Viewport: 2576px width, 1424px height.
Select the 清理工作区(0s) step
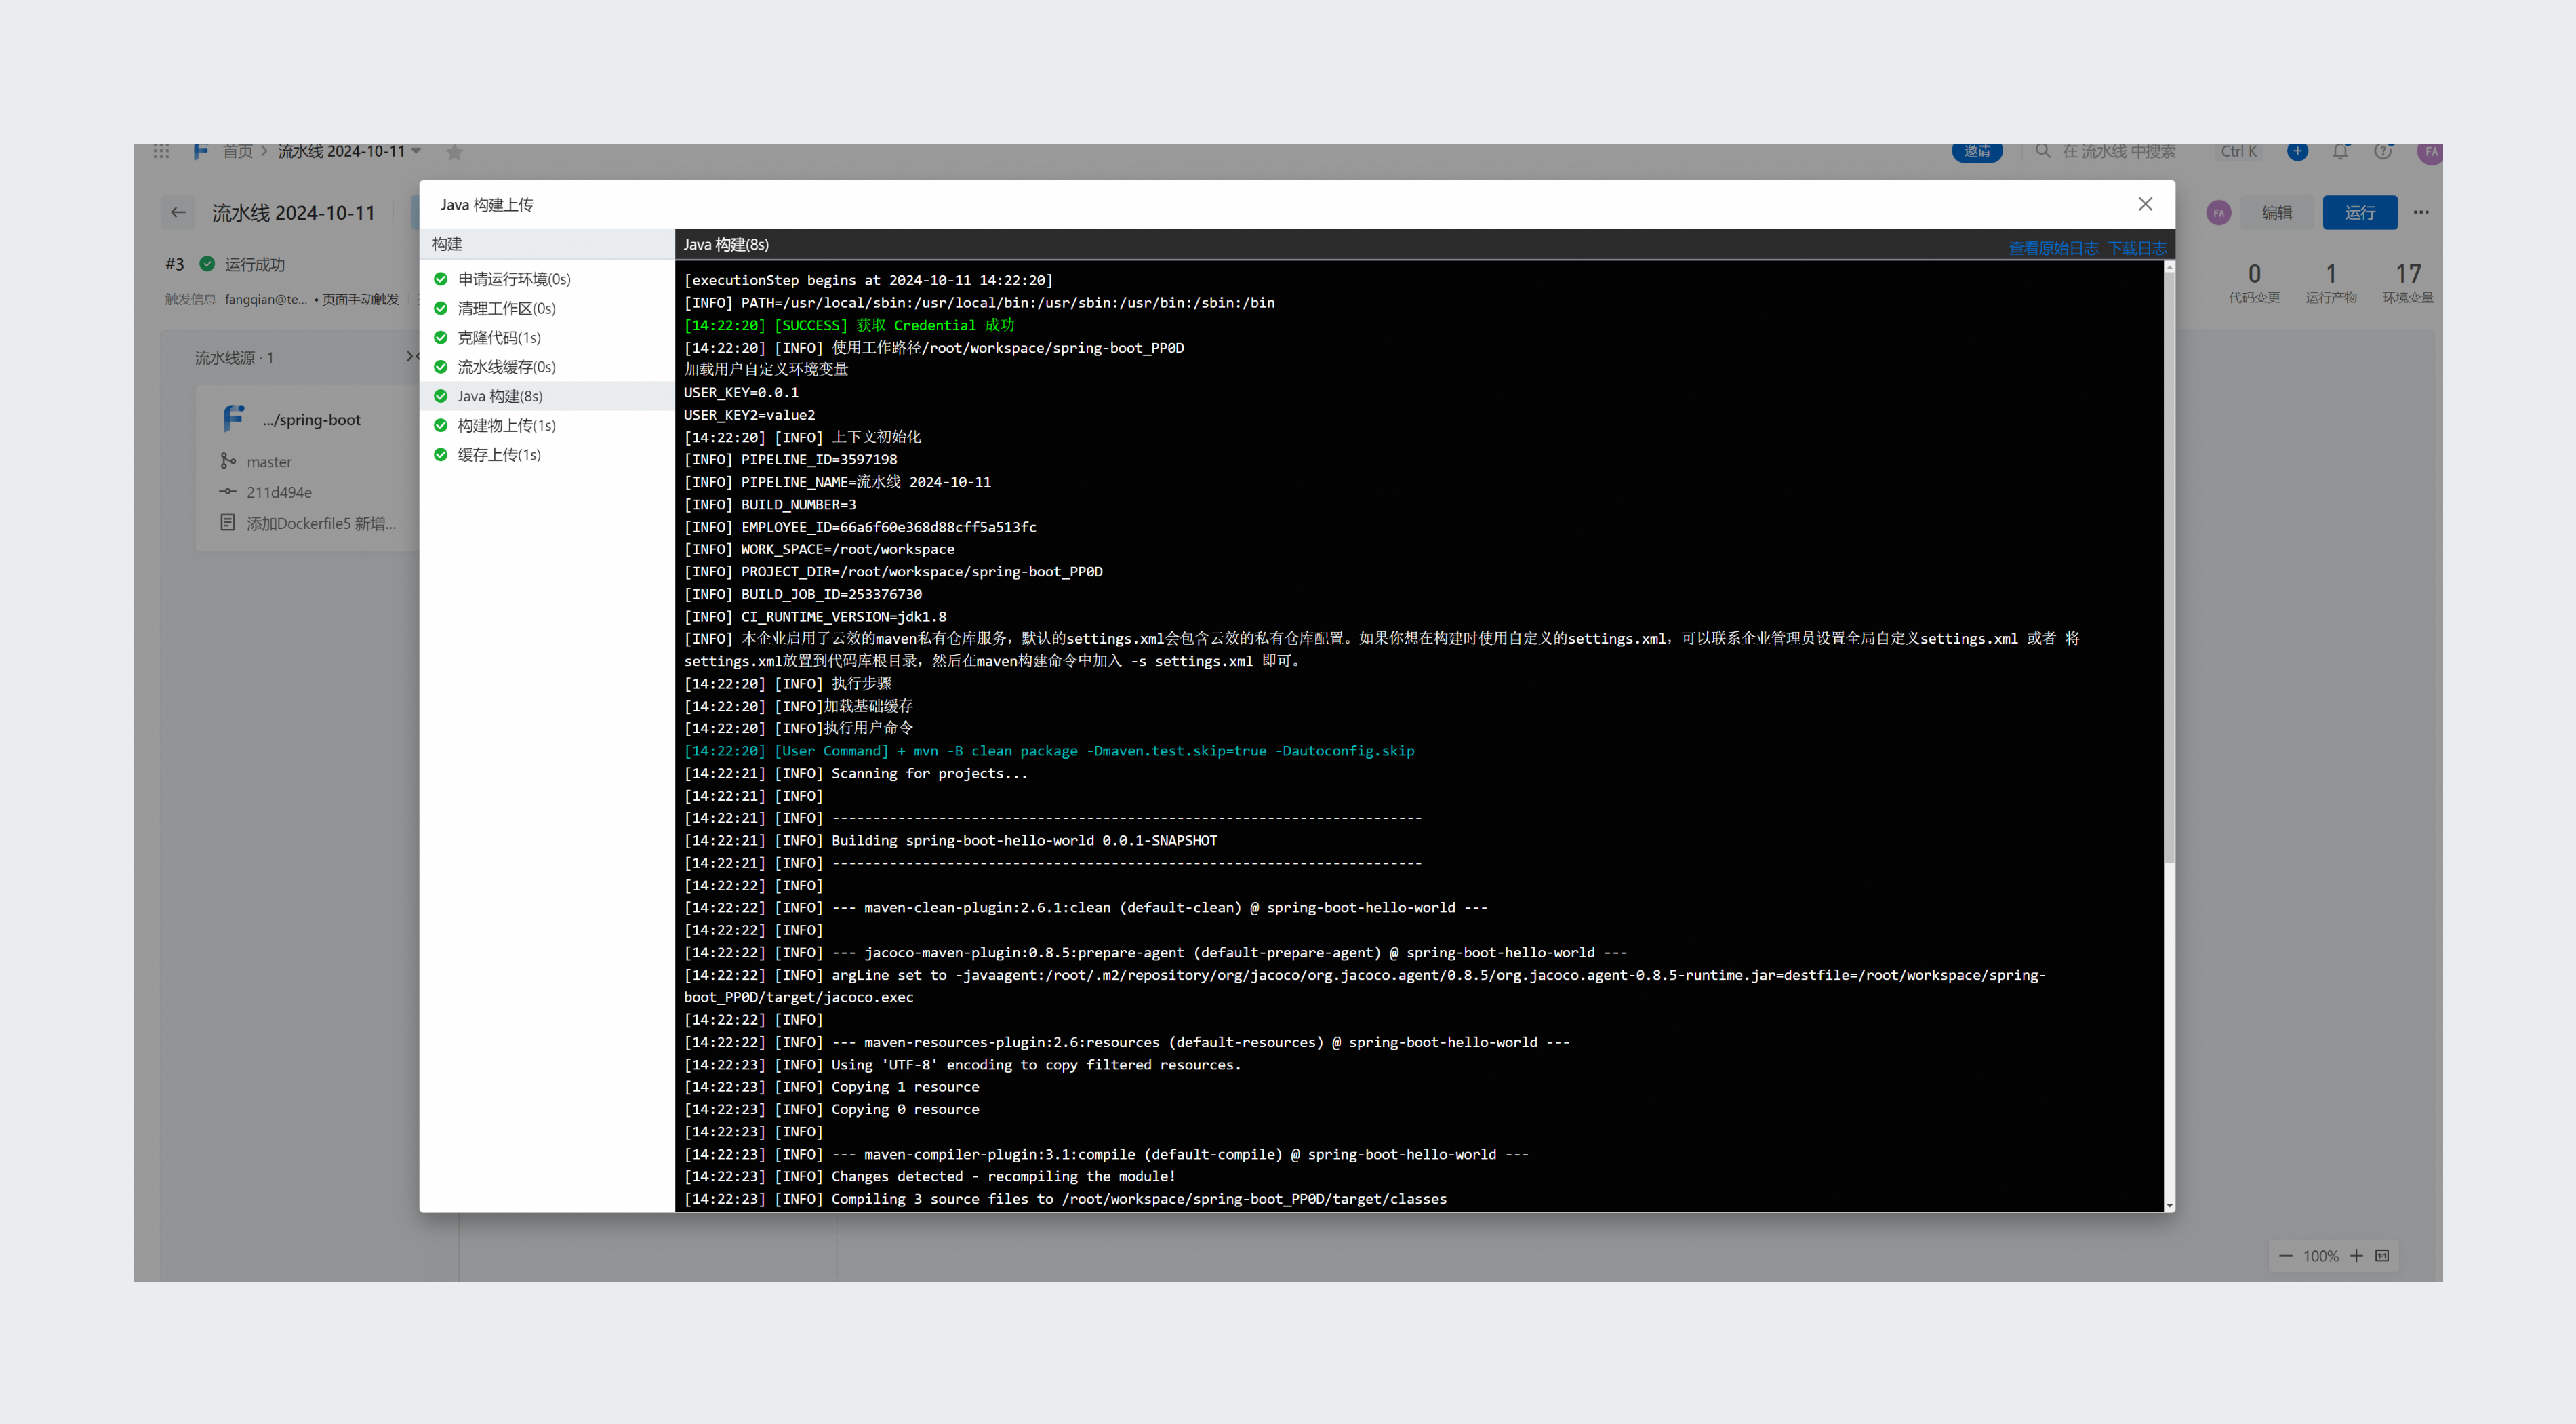point(547,308)
